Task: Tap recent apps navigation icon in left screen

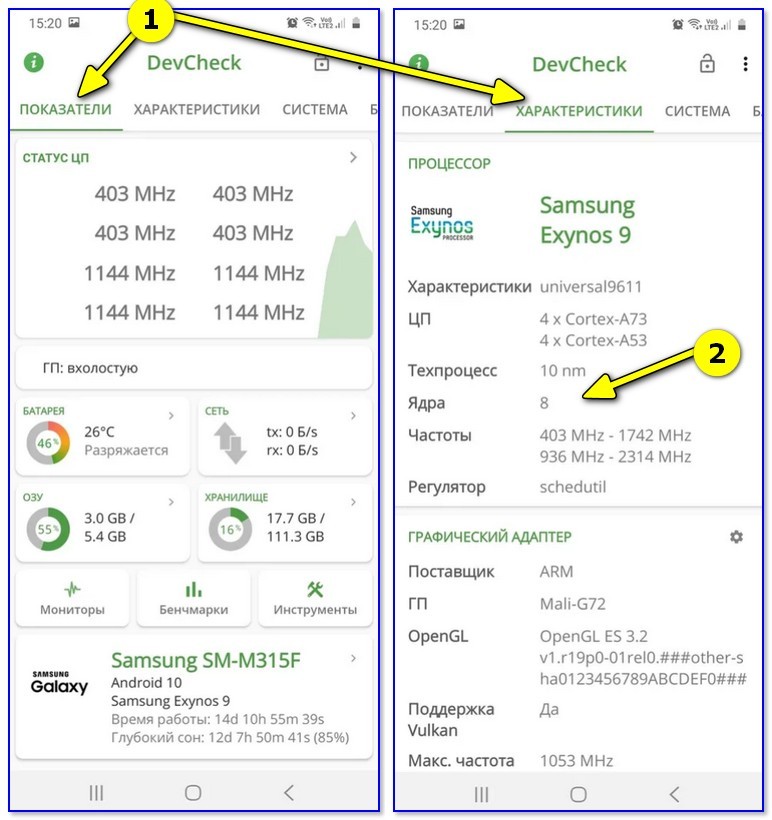Action: [x=96, y=793]
